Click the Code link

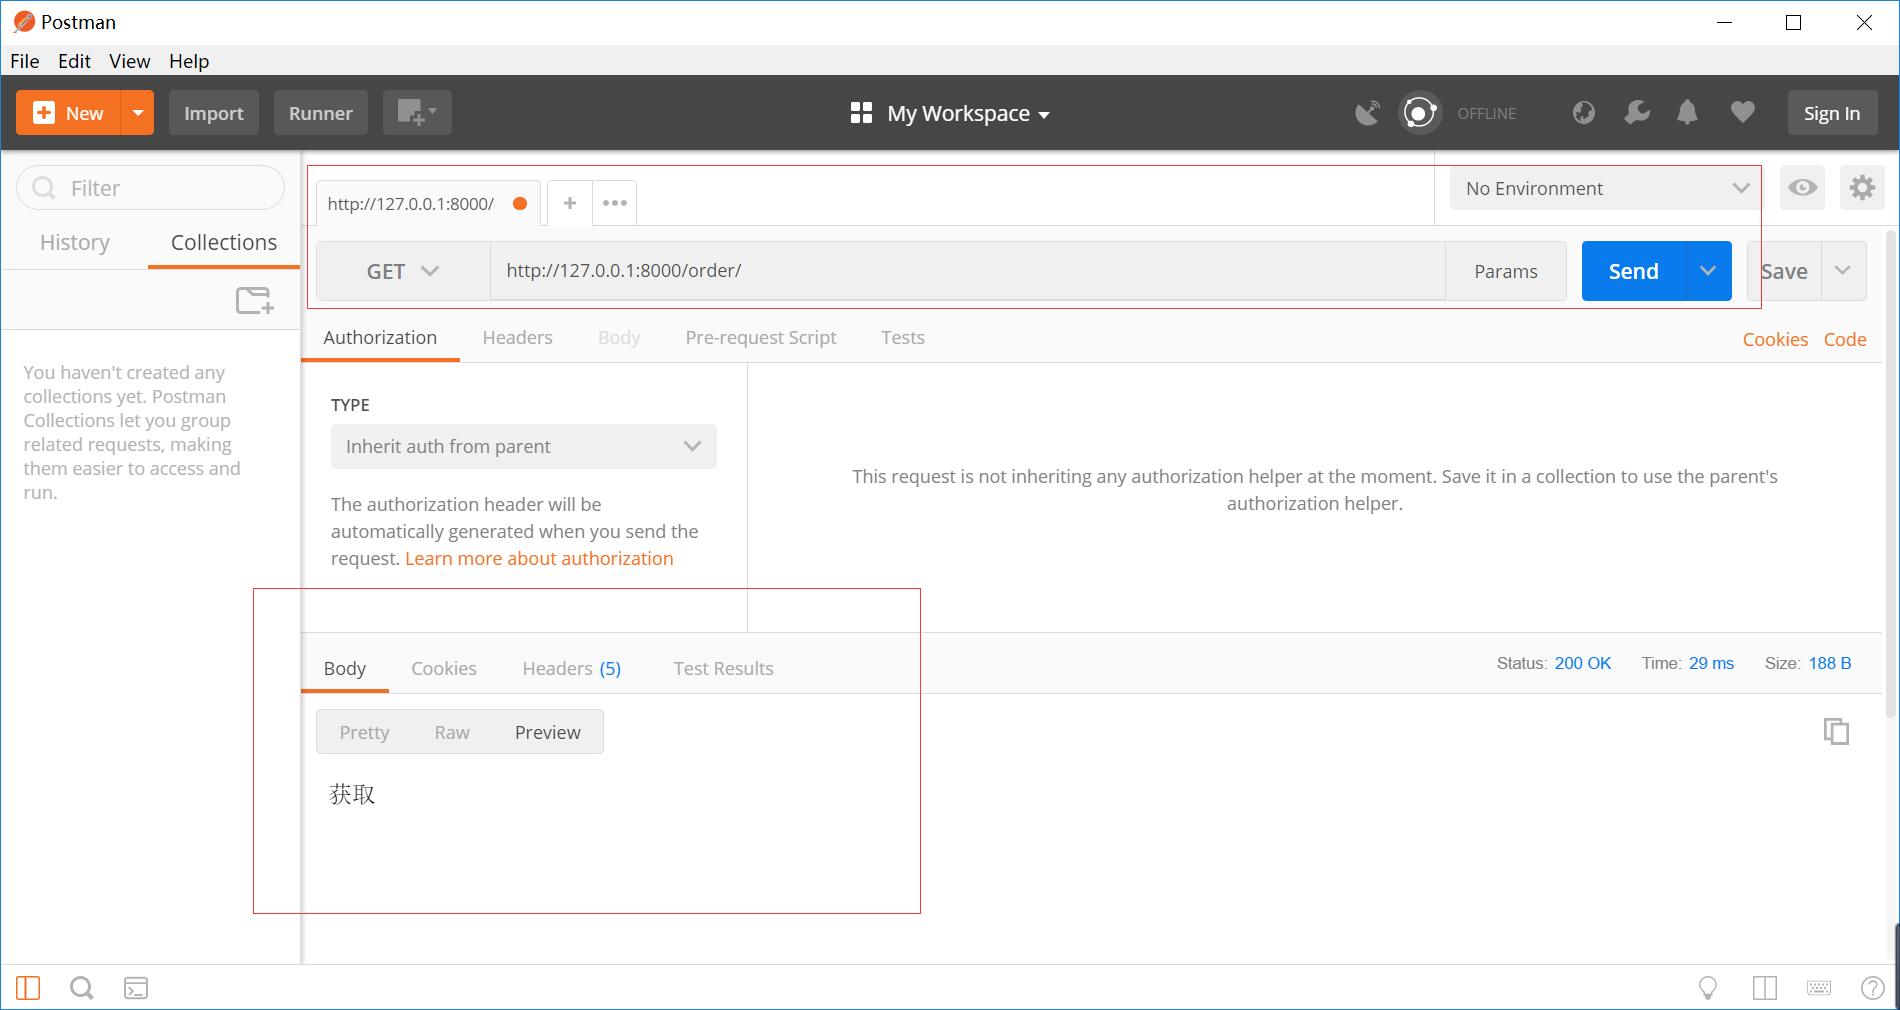[1845, 339]
